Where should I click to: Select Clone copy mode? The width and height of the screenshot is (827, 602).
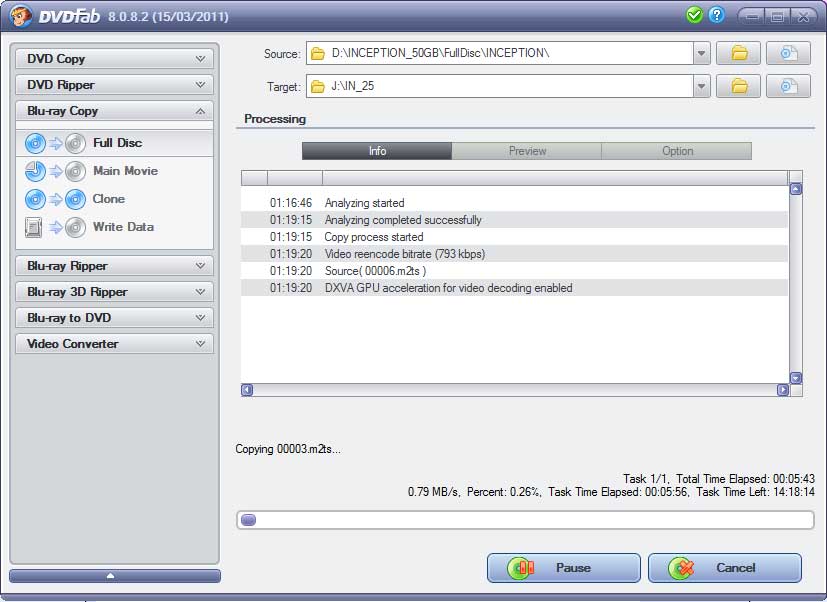coord(114,199)
